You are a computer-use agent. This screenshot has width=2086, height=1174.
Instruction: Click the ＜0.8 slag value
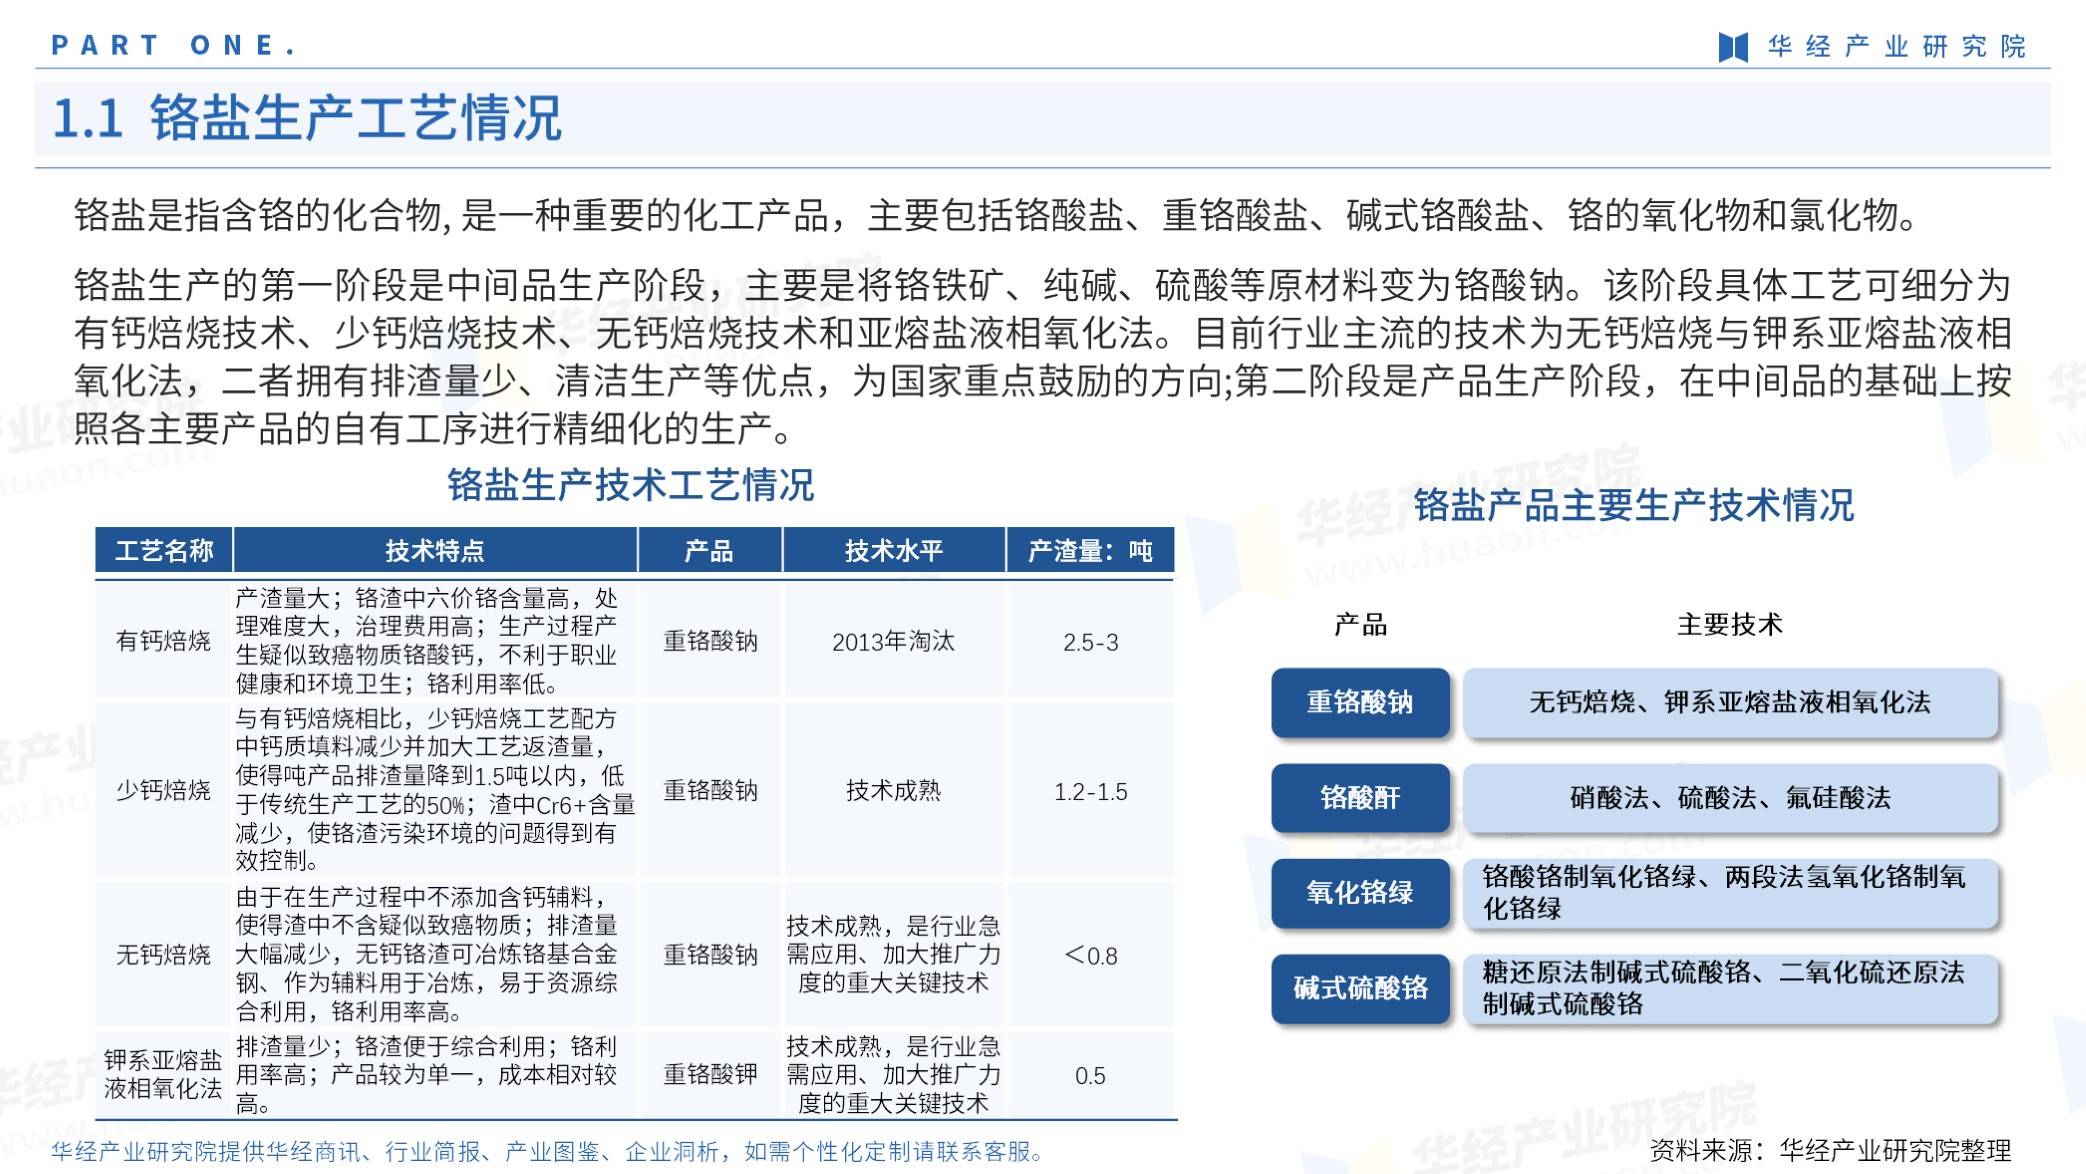click(1090, 956)
